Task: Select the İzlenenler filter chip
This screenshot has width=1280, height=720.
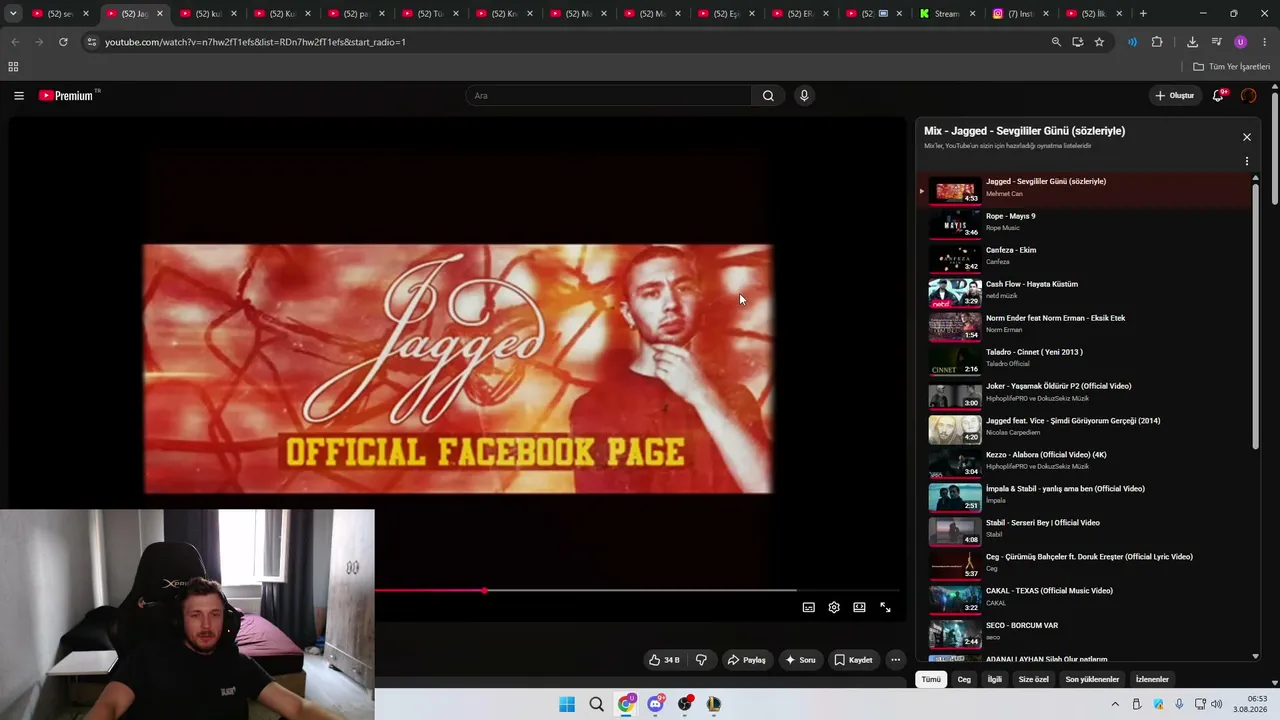Action: pyautogui.click(x=1152, y=679)
